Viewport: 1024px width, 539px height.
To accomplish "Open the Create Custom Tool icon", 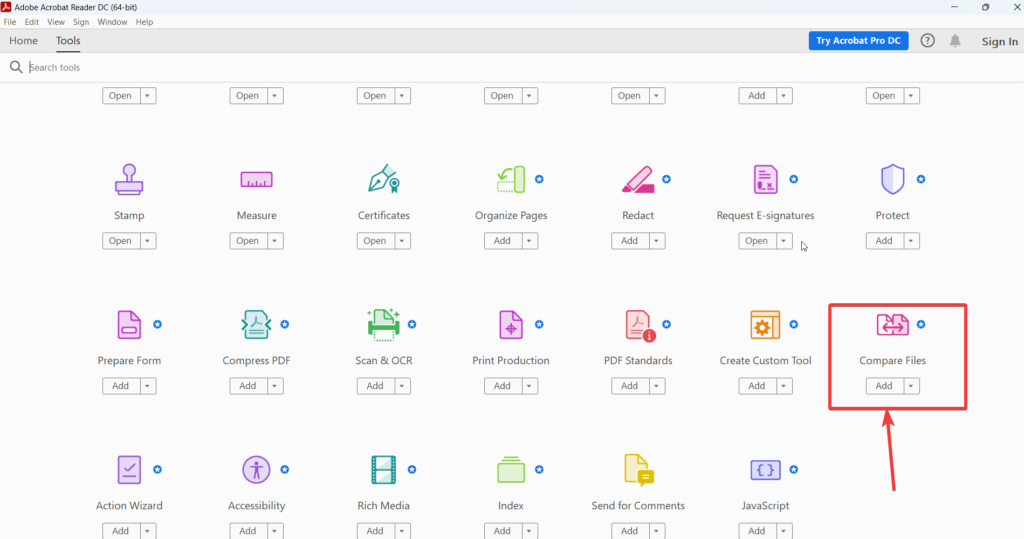I will click(x=765, y=325).
